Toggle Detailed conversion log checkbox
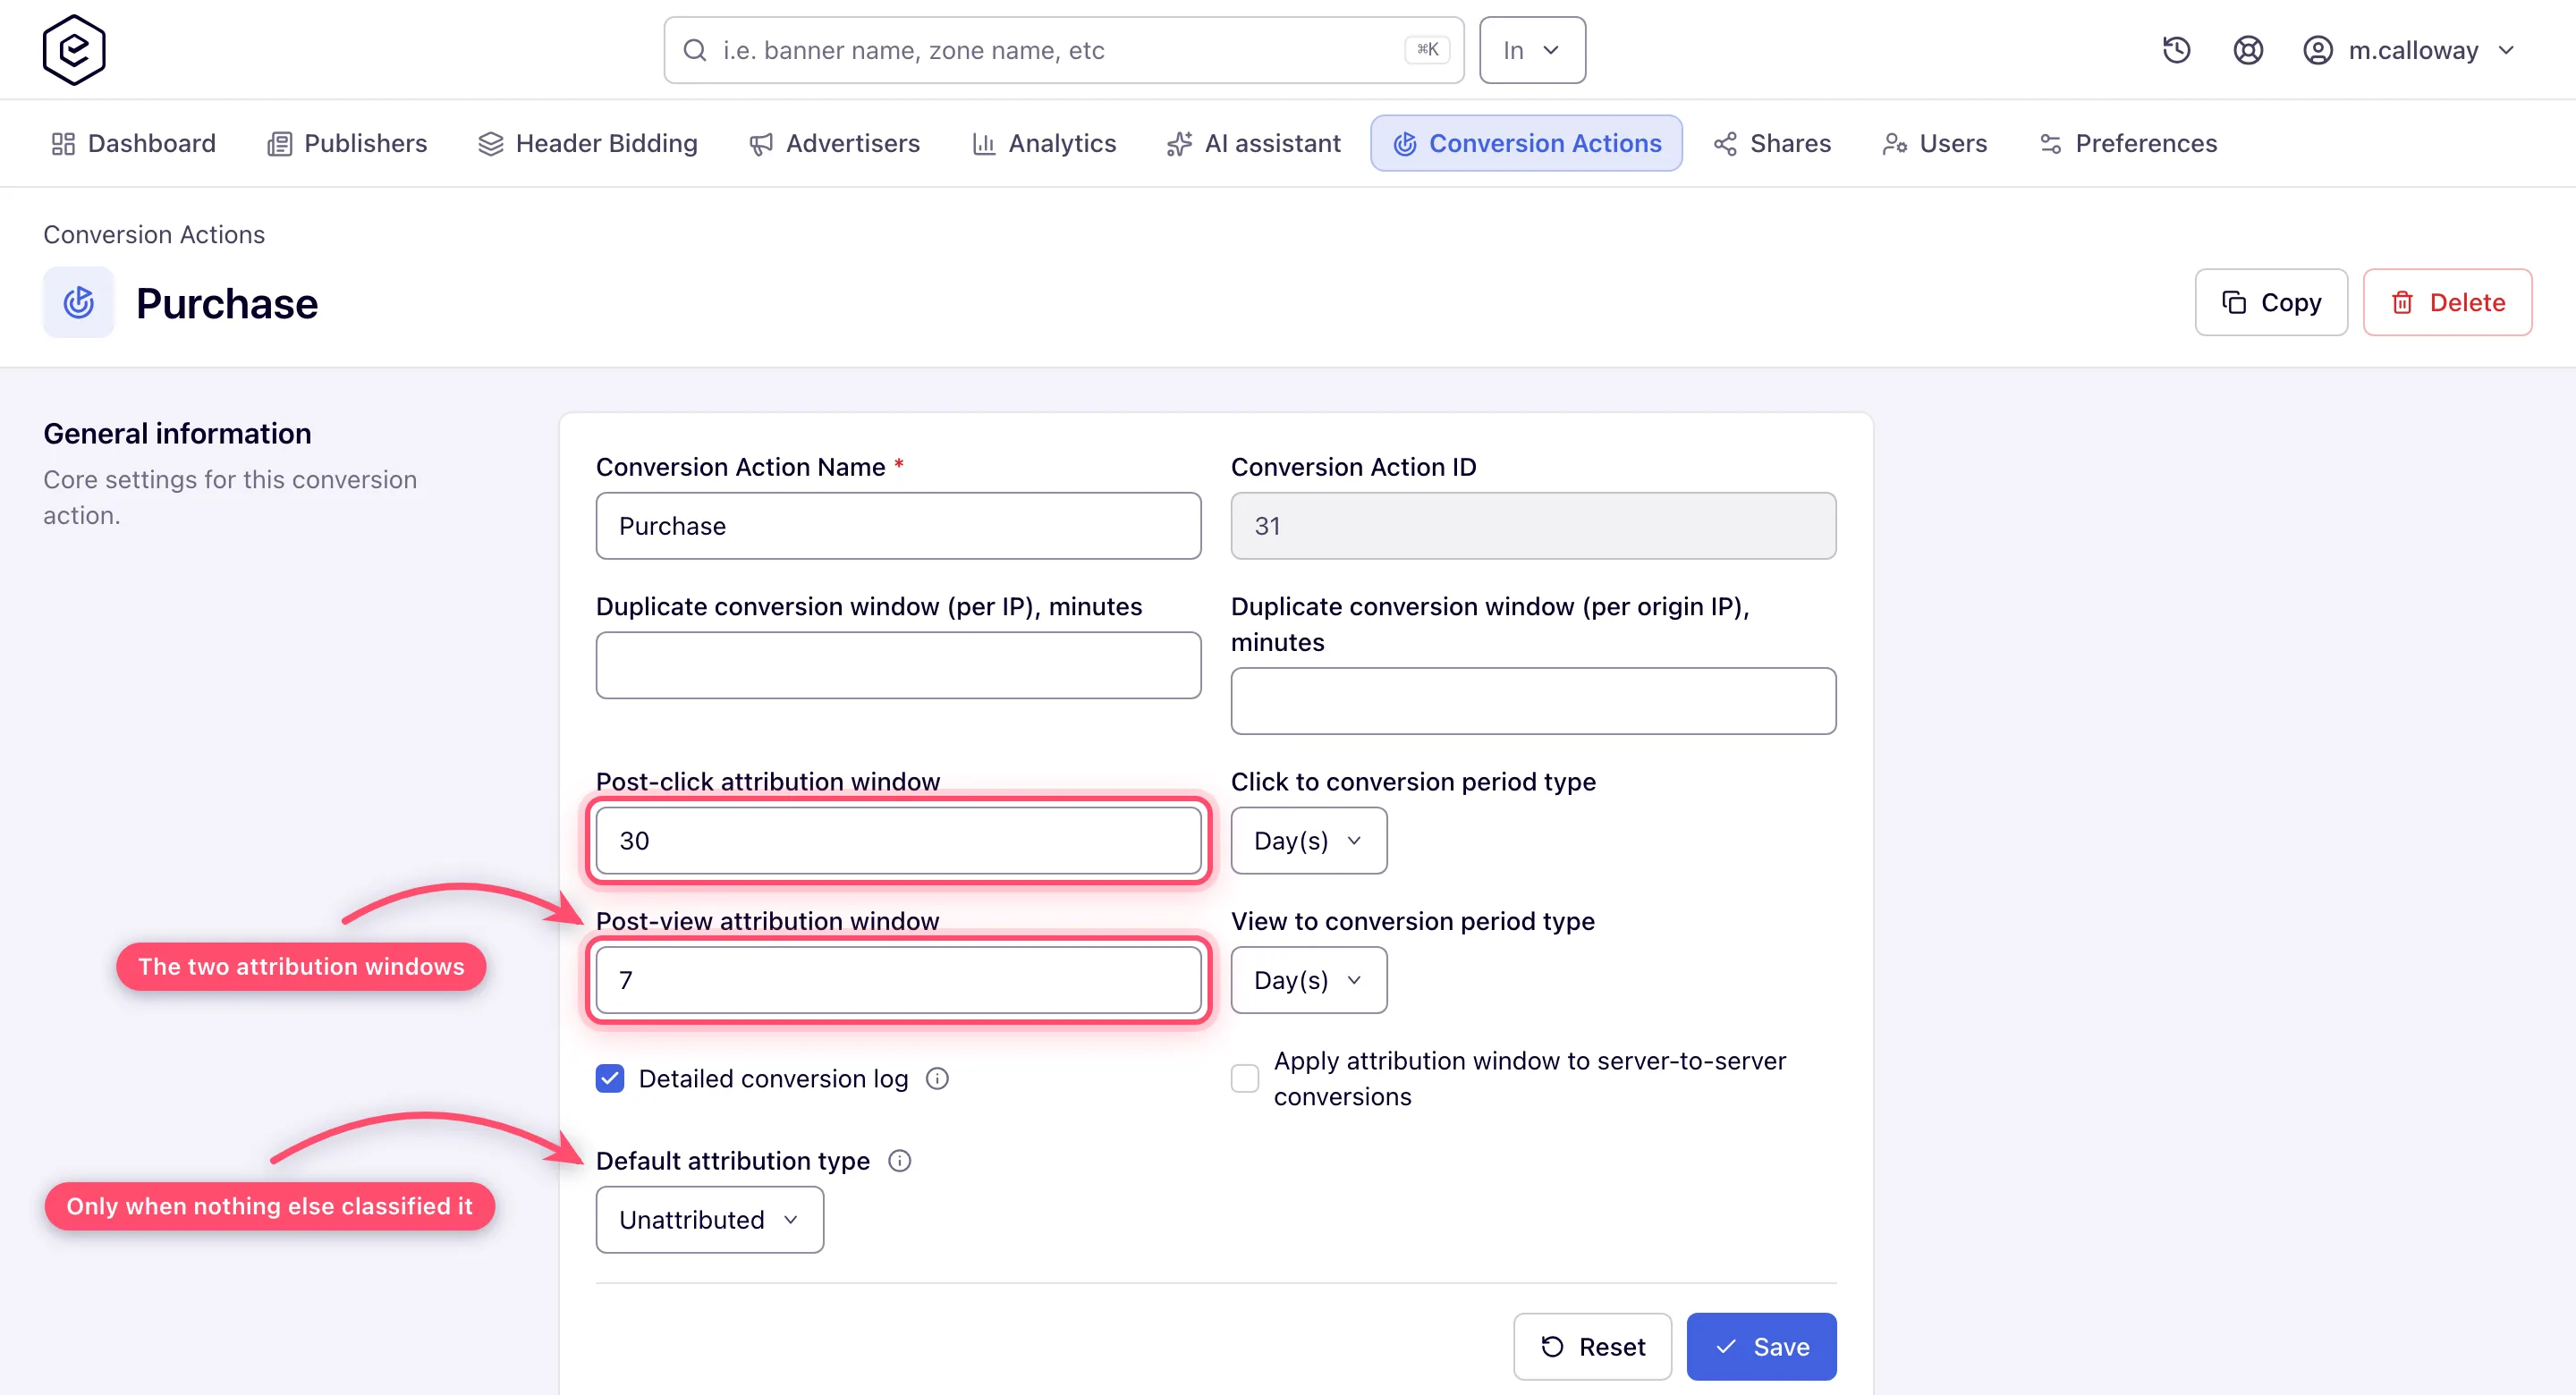Screen dimensions: 2576x1395 [x=610, y=1078]
